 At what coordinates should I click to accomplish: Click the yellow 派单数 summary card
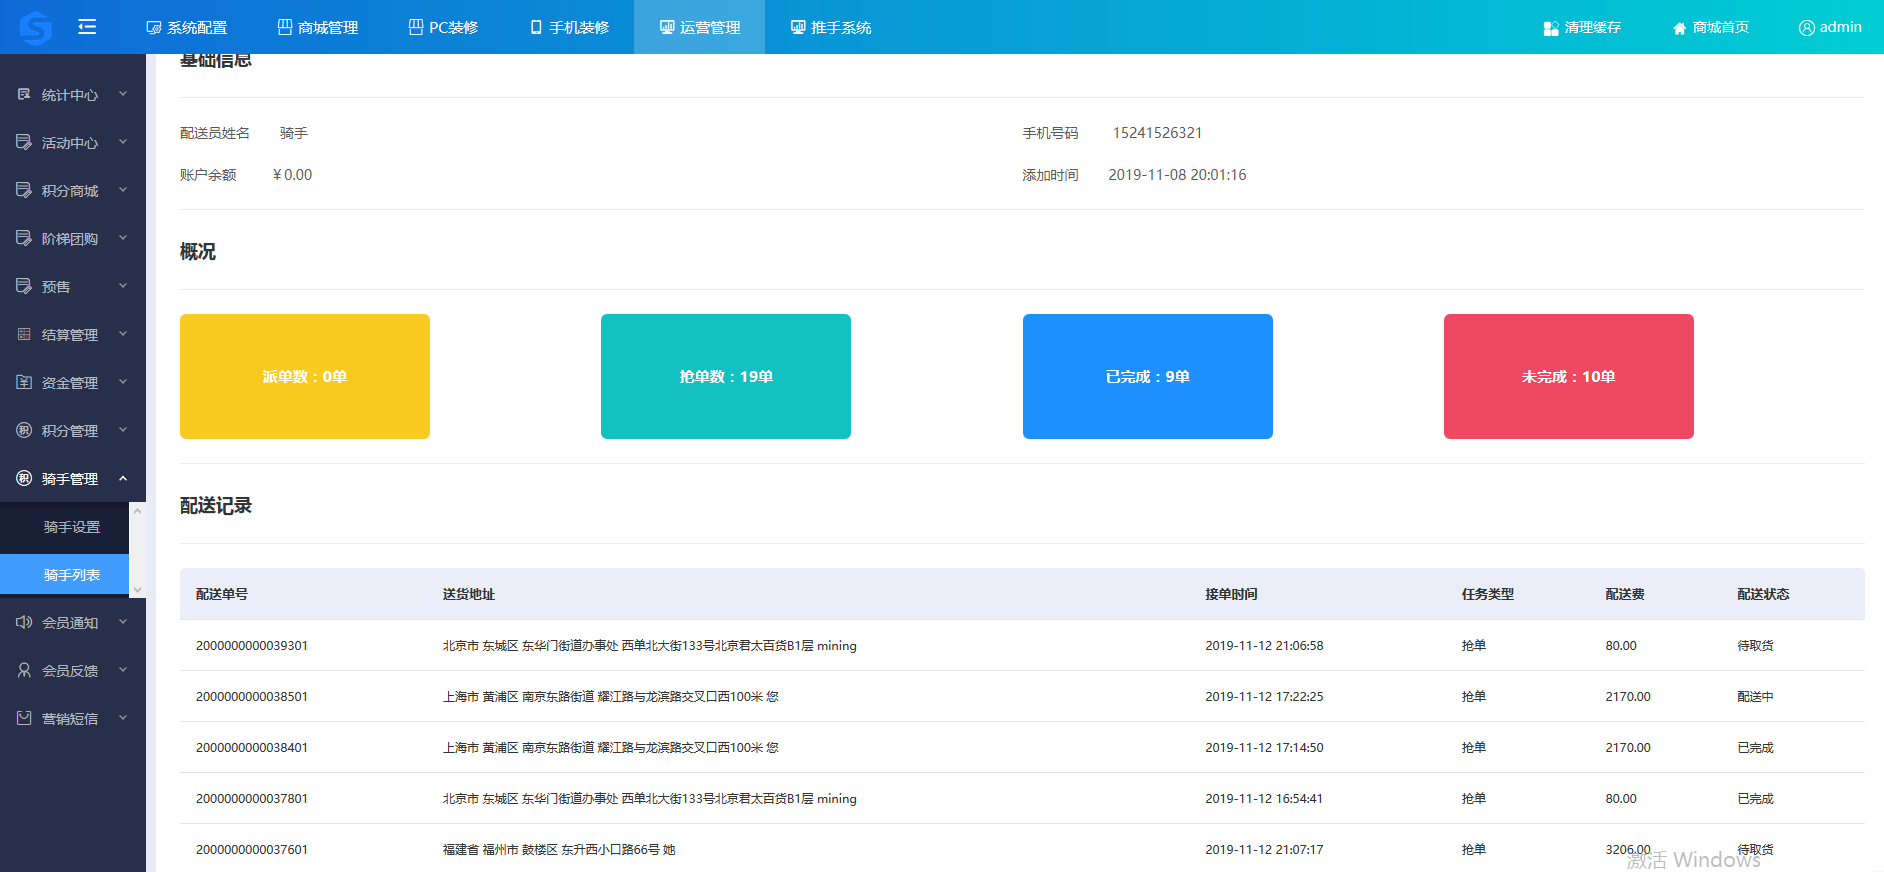tap(305, 376)
